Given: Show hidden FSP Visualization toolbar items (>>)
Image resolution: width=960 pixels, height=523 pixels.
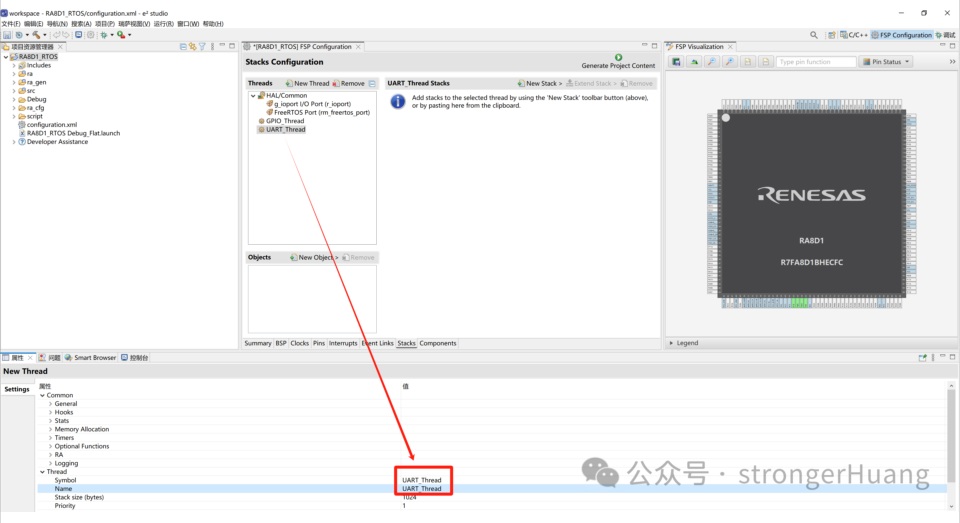Looking at the screenshot, I should pyautogui.click(x=952, y=62).
